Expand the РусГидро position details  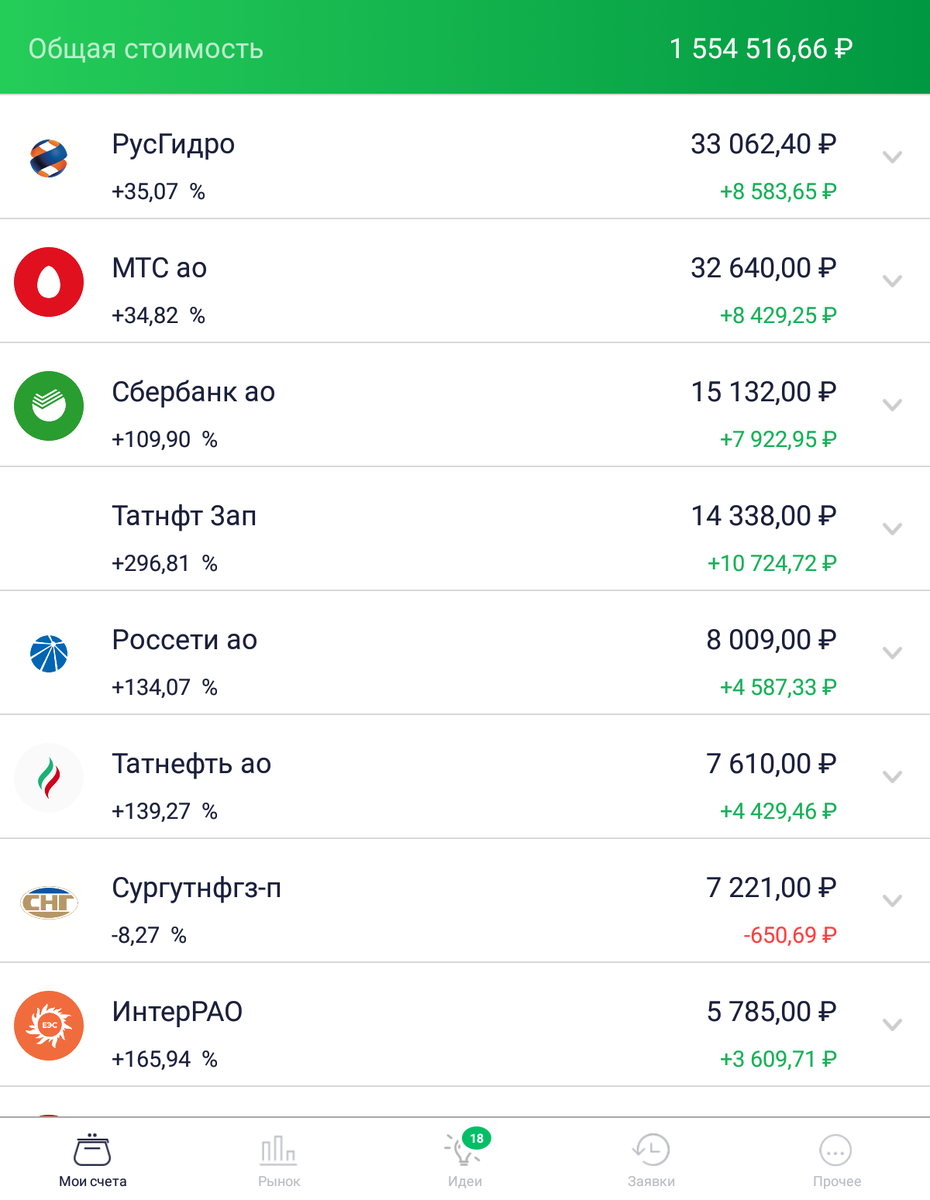[892, 157]
